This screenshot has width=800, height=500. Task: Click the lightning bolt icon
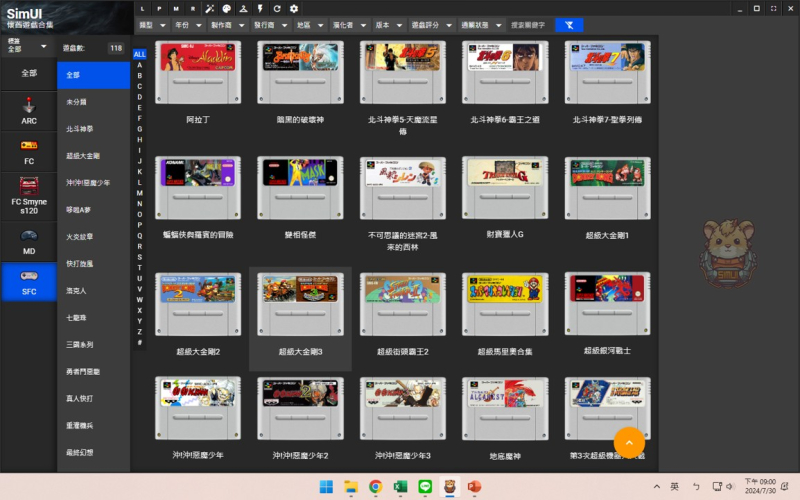click(260, 9)
